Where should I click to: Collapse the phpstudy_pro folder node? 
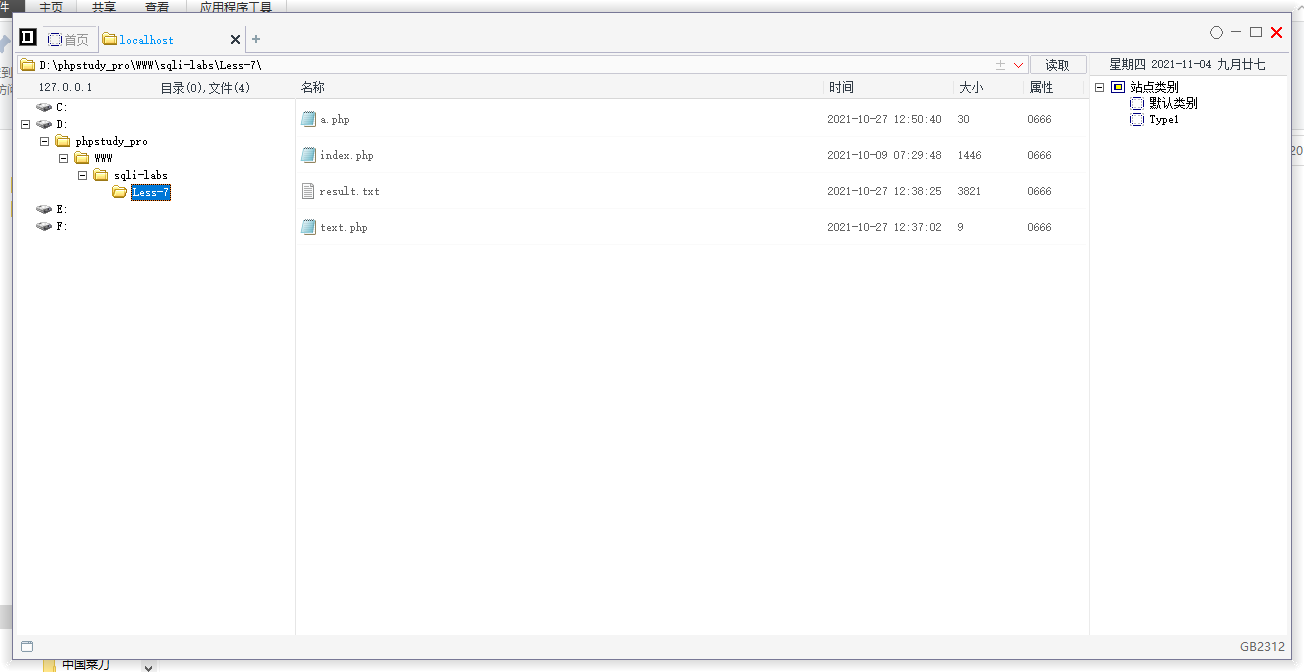pyautogui.click(x=45, y=141)
